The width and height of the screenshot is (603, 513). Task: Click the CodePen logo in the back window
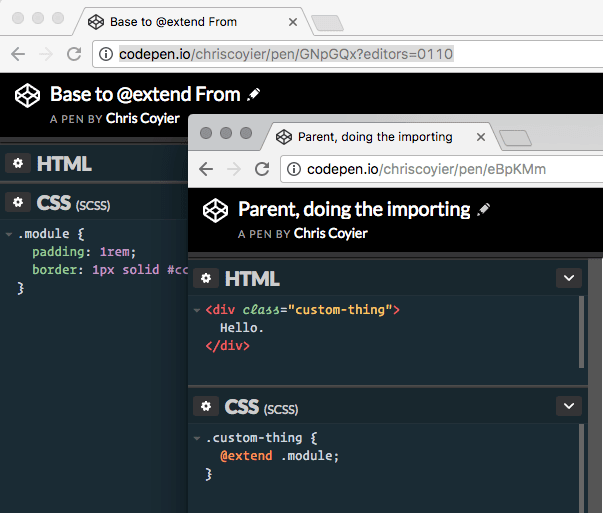[26, 96]
